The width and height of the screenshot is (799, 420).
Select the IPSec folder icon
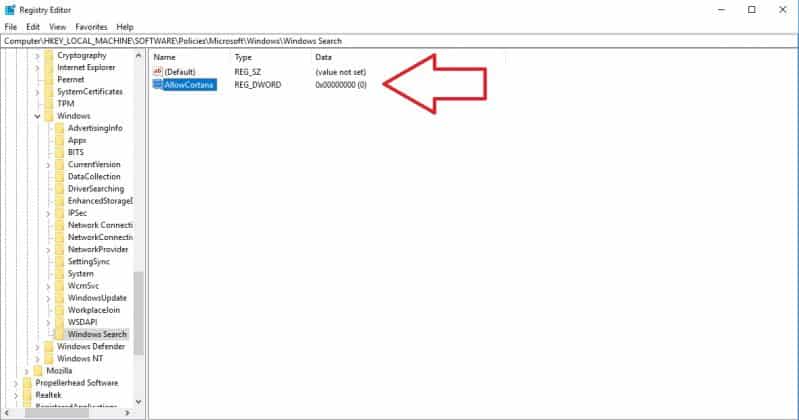(60, 213)
